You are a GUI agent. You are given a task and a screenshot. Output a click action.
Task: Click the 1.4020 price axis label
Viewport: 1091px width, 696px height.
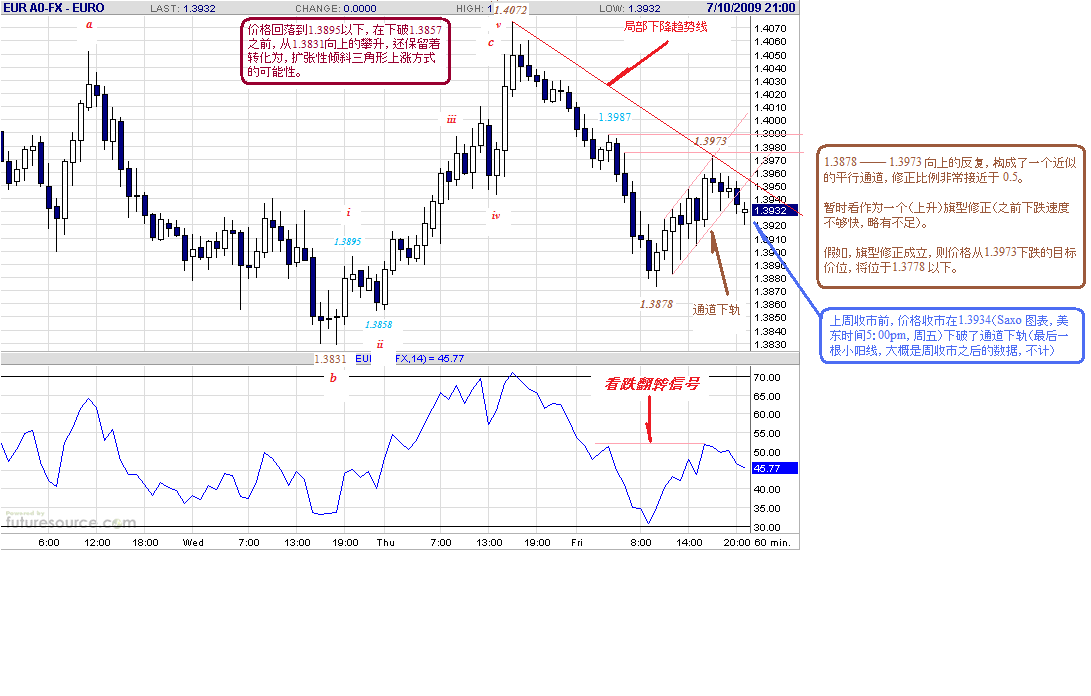(770, 95)
